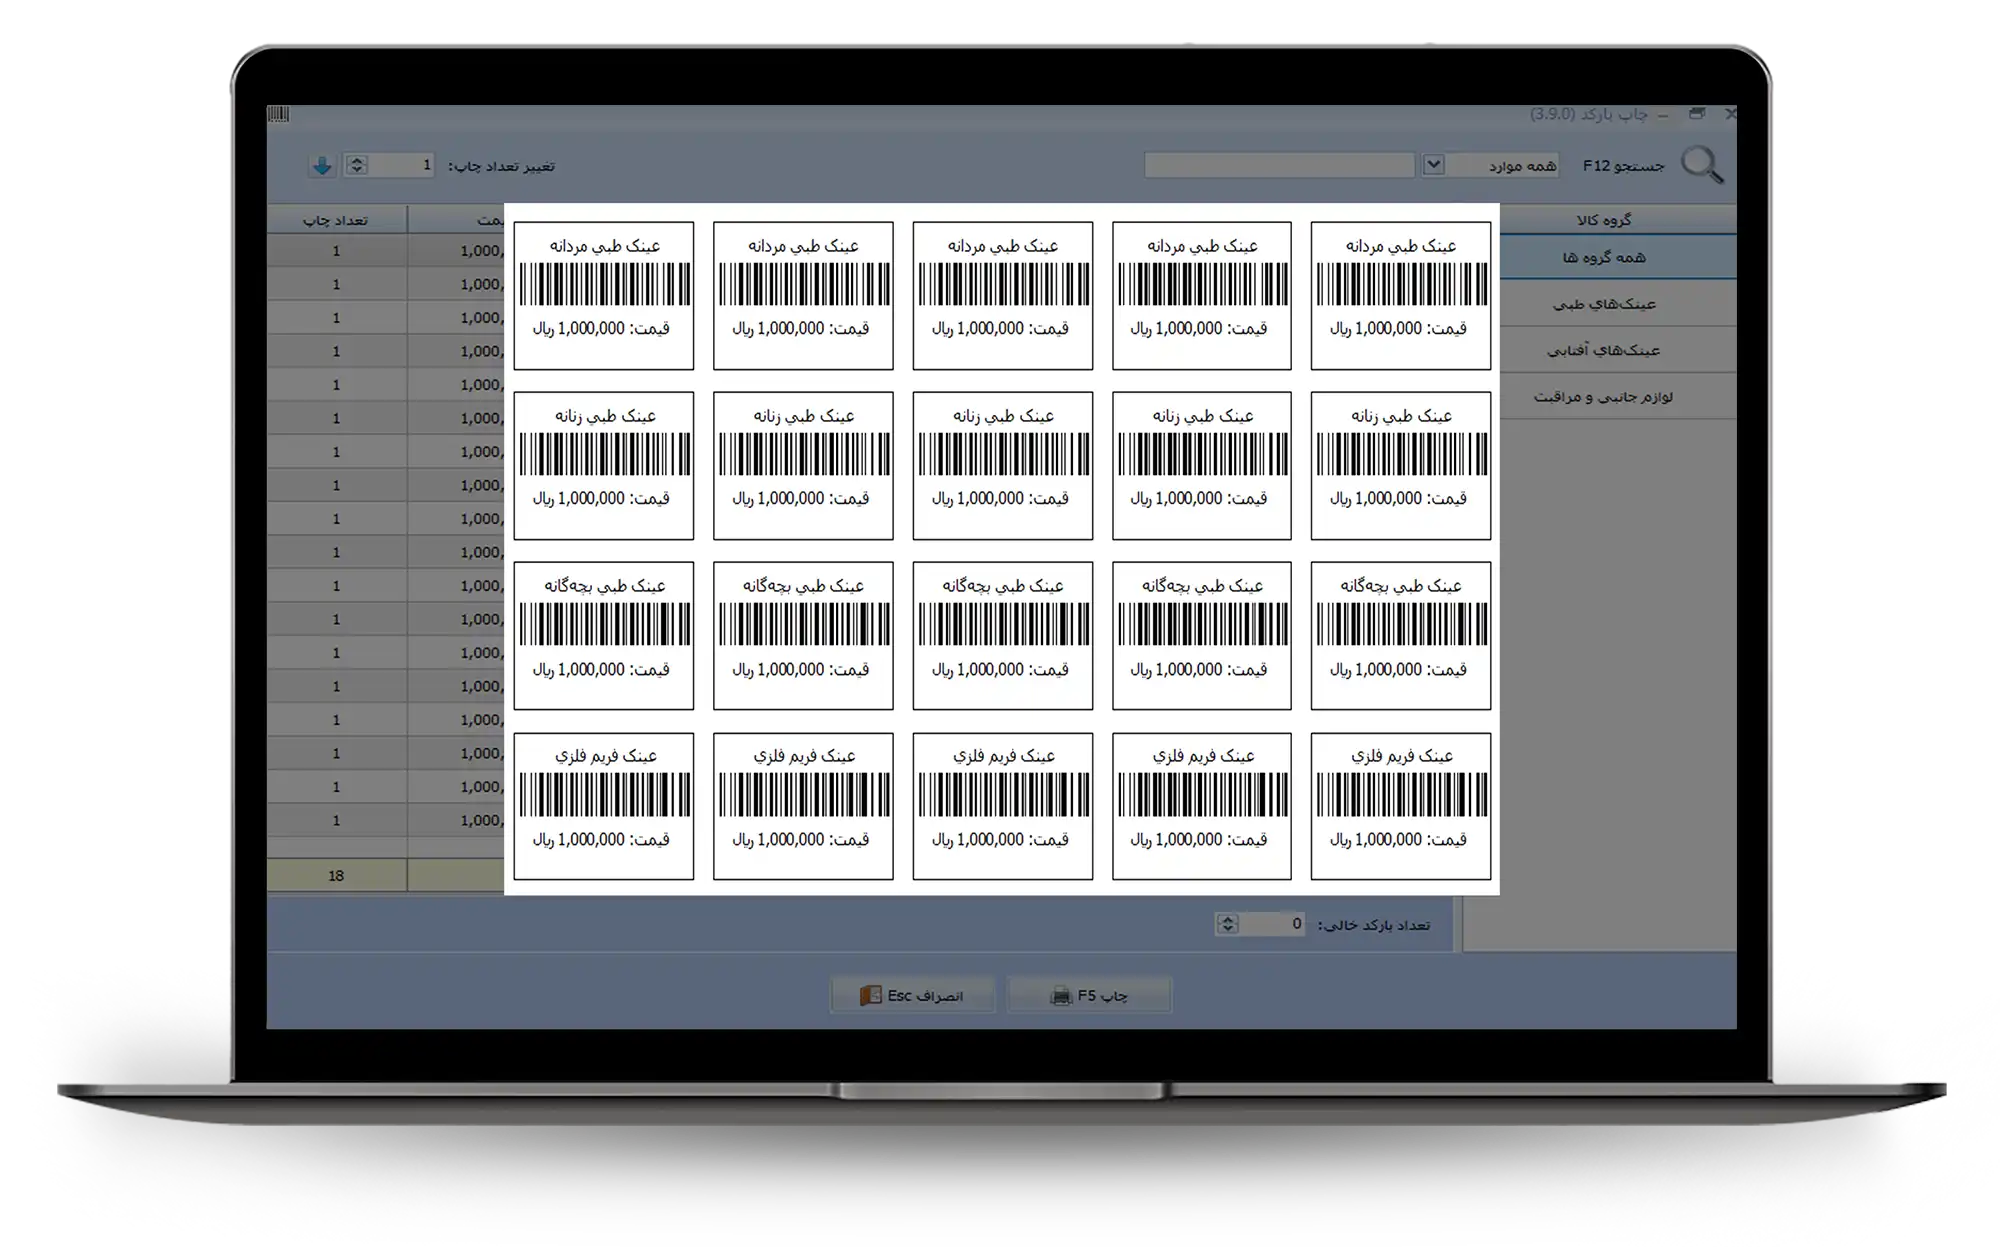Click the تعداد چاپ column header

pos(336,220)
